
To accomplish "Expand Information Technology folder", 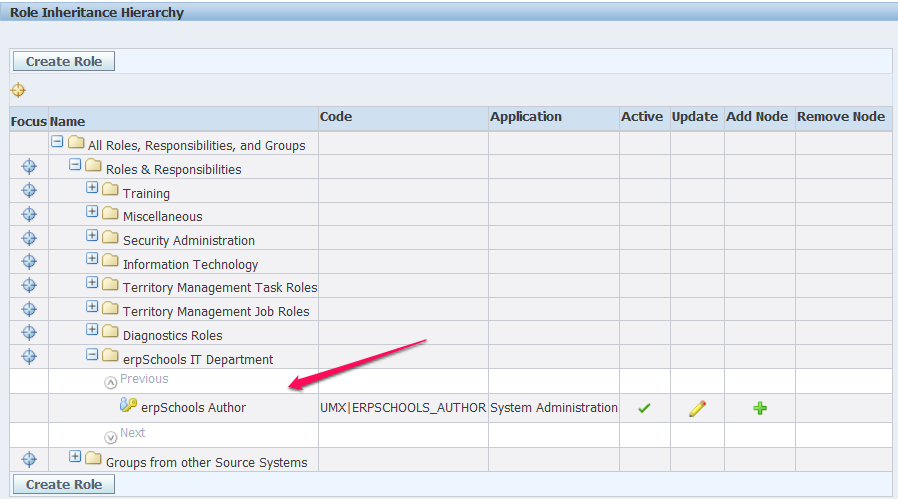I will click(x=92, y=258).
